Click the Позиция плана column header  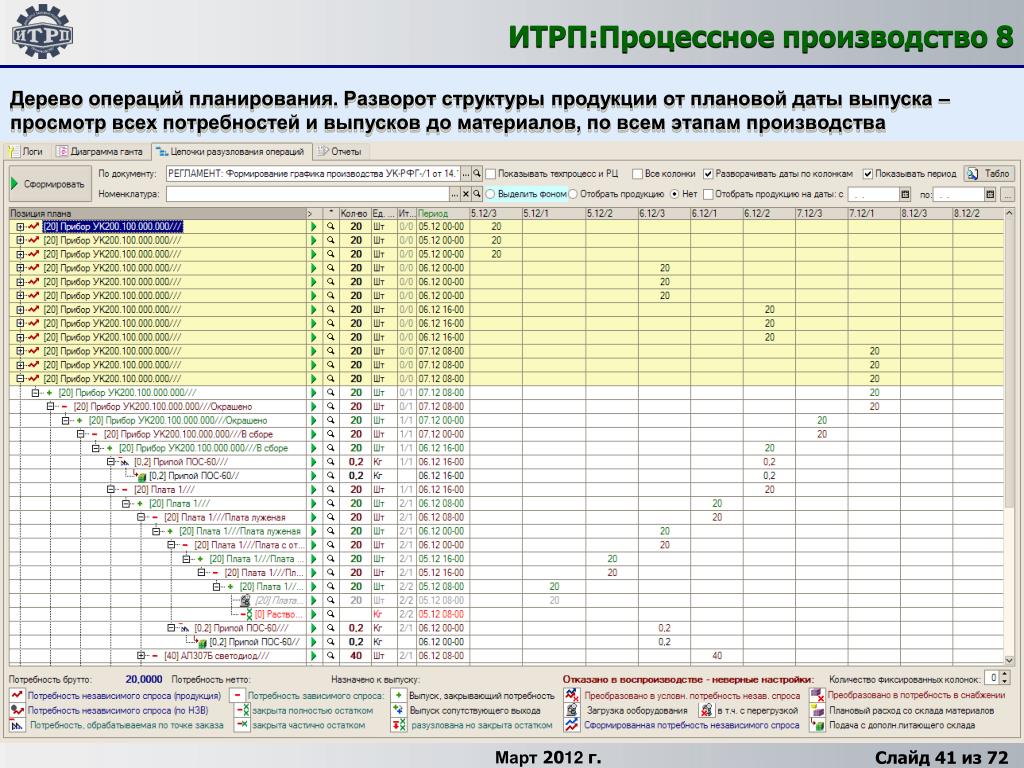click(157, 214)
